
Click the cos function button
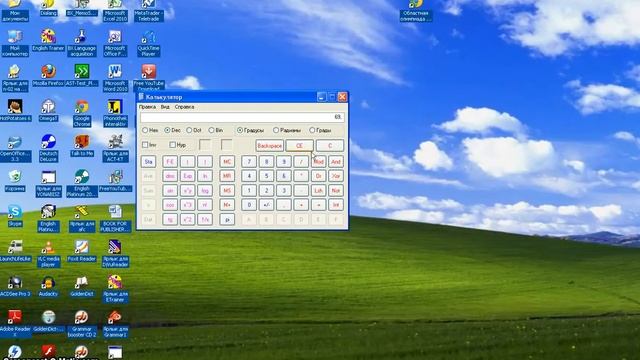(170, 205)
